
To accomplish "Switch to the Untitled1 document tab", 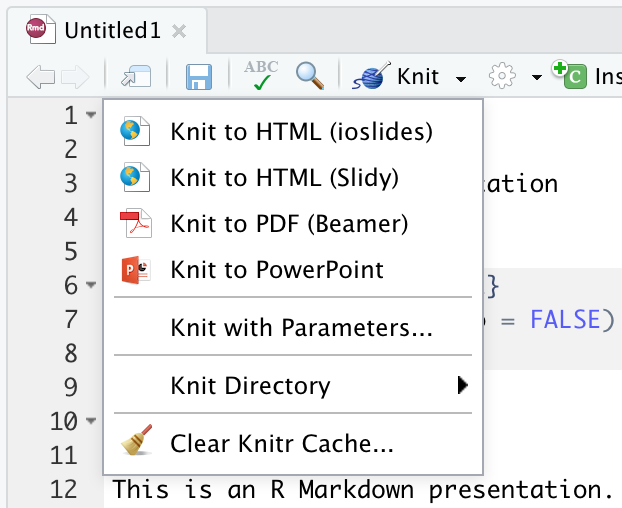I will click(111, 31).
